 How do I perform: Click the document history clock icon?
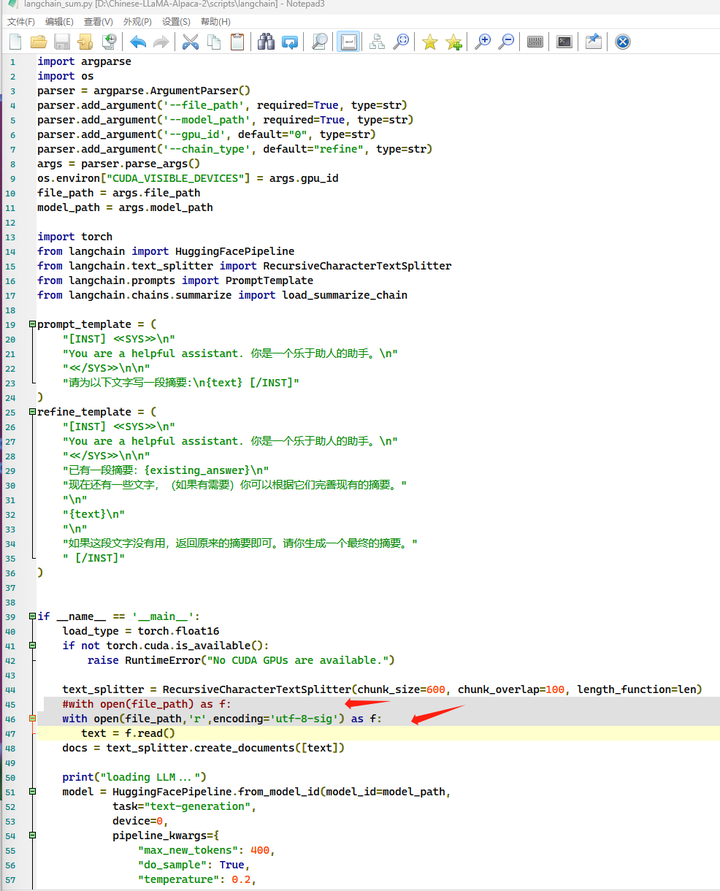109,41
